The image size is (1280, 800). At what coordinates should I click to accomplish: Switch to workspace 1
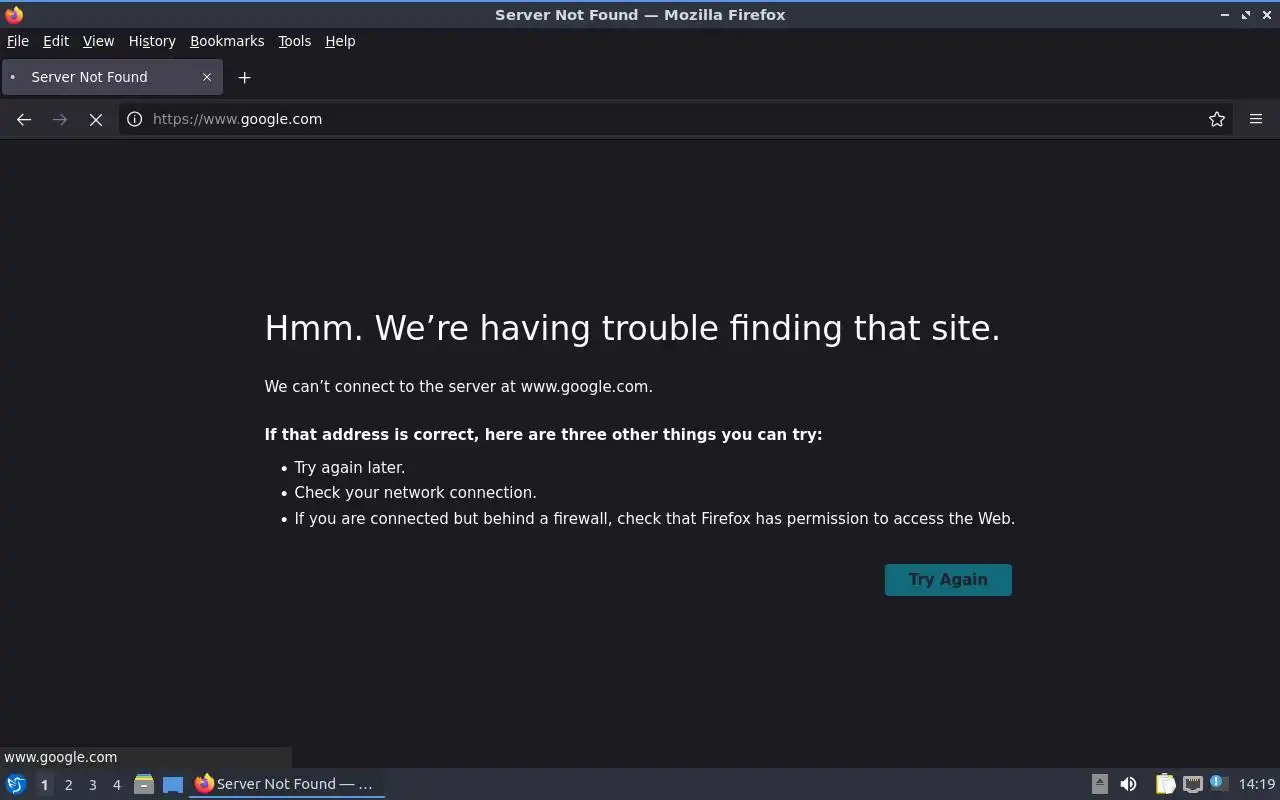pos(44,785)
